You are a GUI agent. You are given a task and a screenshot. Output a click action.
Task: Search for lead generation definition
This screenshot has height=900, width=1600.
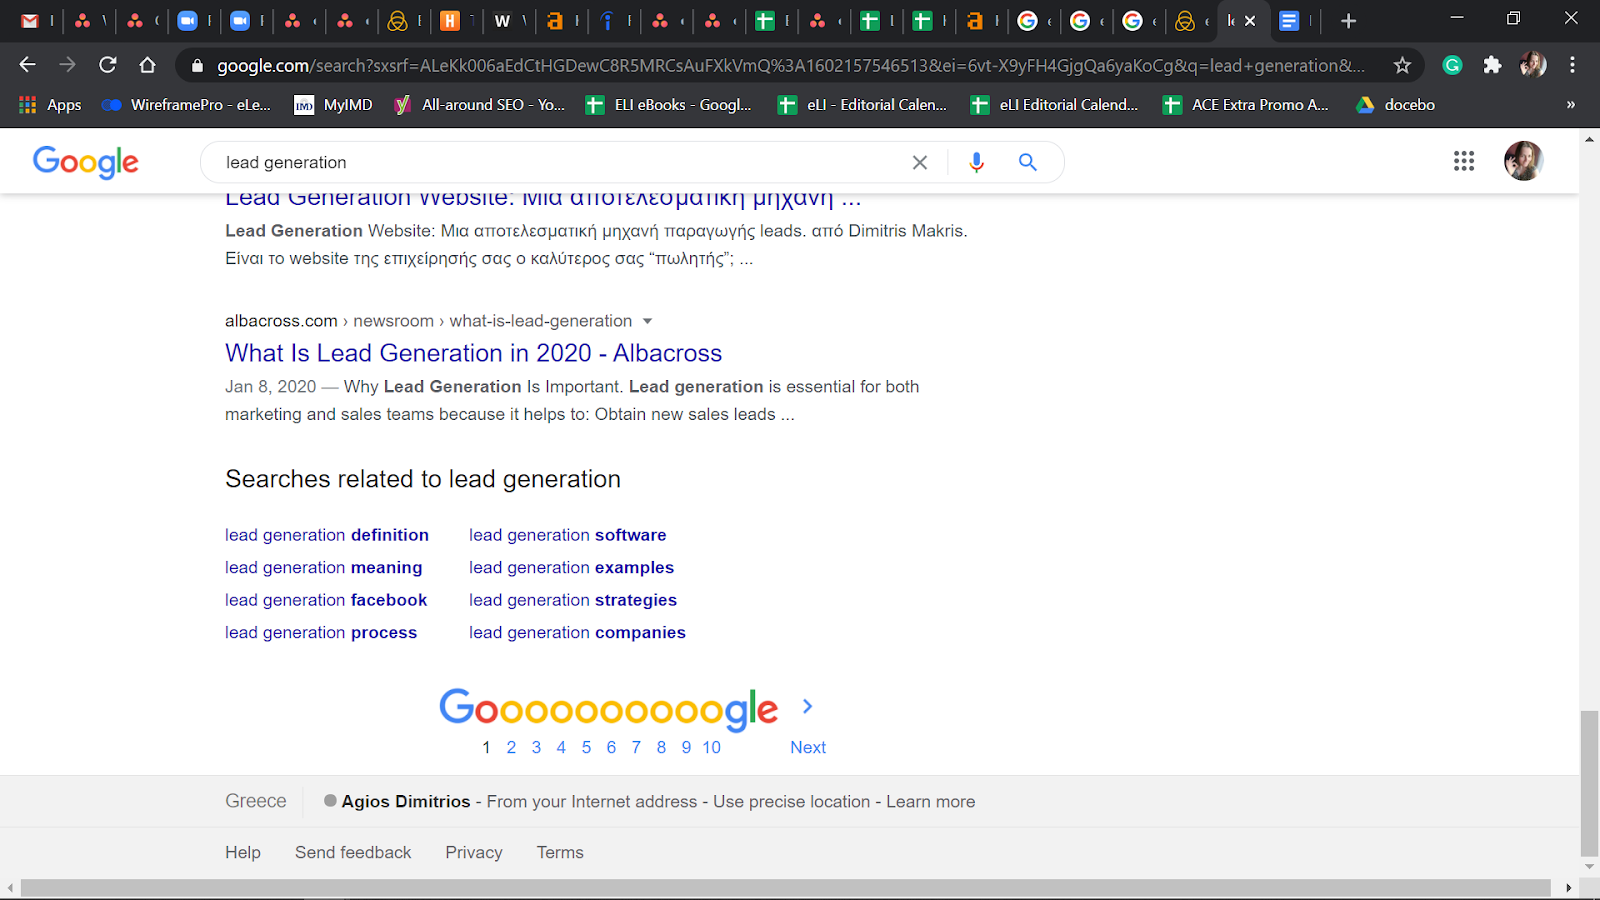(327, 535)
